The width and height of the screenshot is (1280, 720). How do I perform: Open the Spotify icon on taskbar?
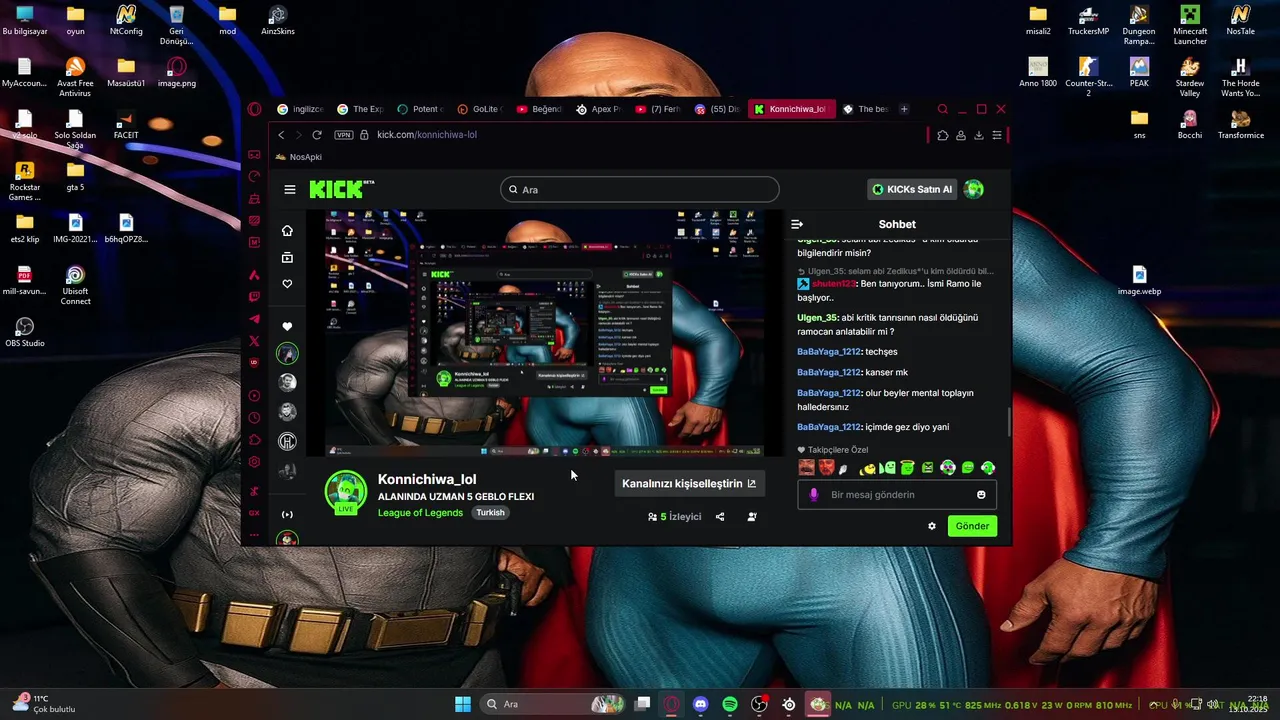point(730,704)
